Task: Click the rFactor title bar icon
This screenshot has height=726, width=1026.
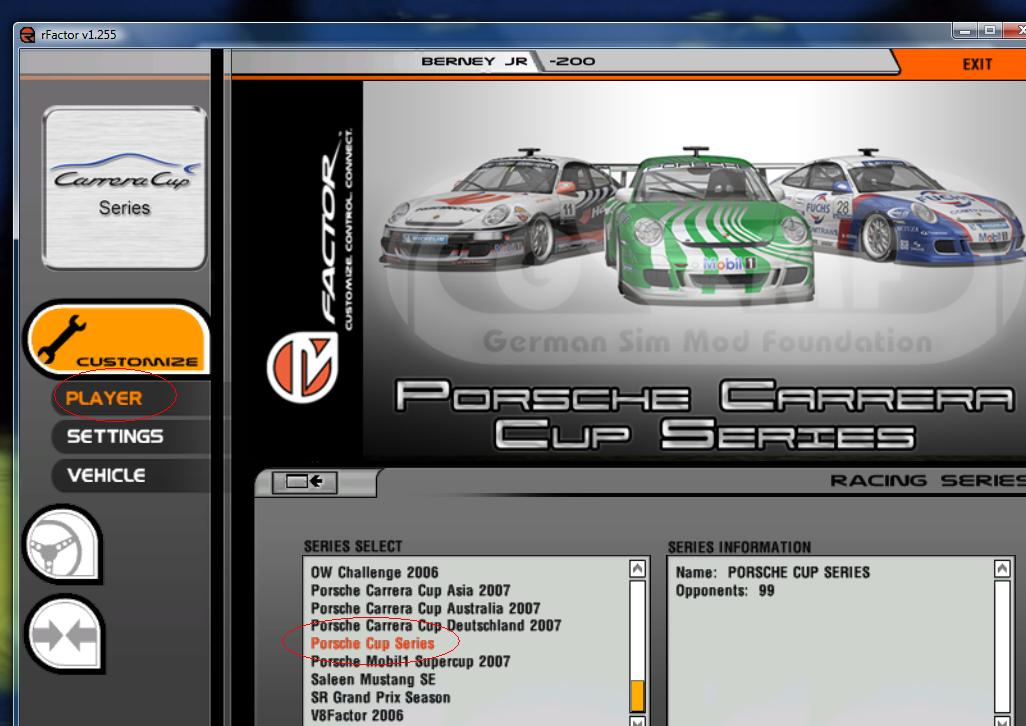Action: (27, 34)
